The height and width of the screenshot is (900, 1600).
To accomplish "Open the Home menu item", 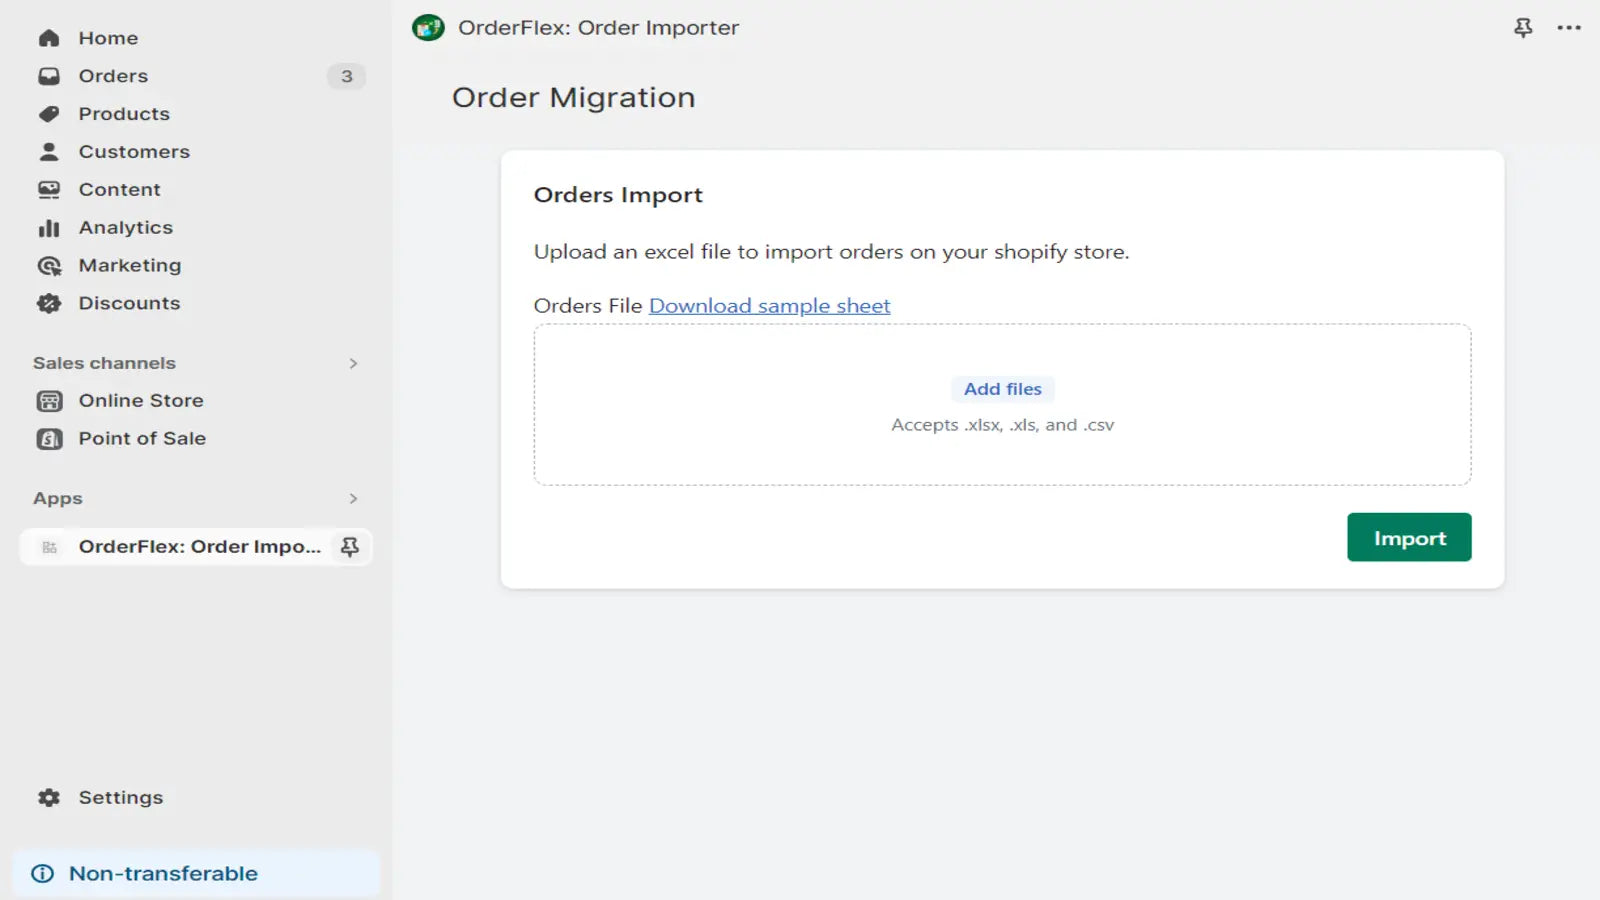I will coord(108,38).
